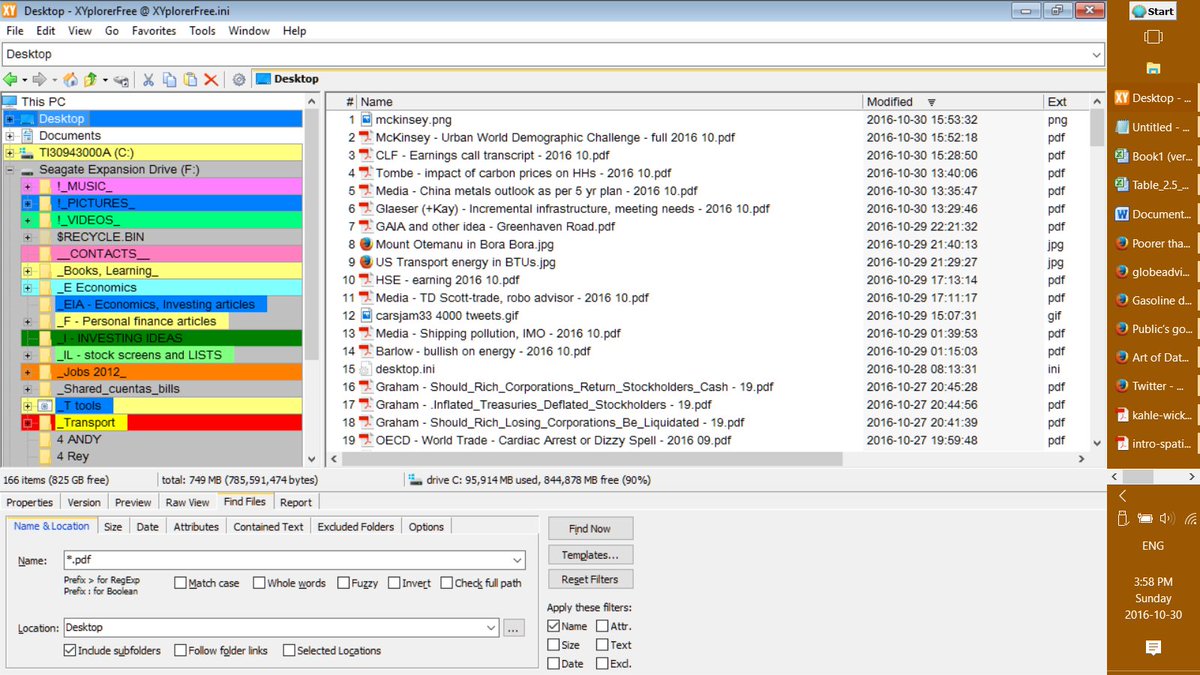This screenshot has width=1200, height=675.
Task: Uncheck Include subfolders
Action: [70, 650]
